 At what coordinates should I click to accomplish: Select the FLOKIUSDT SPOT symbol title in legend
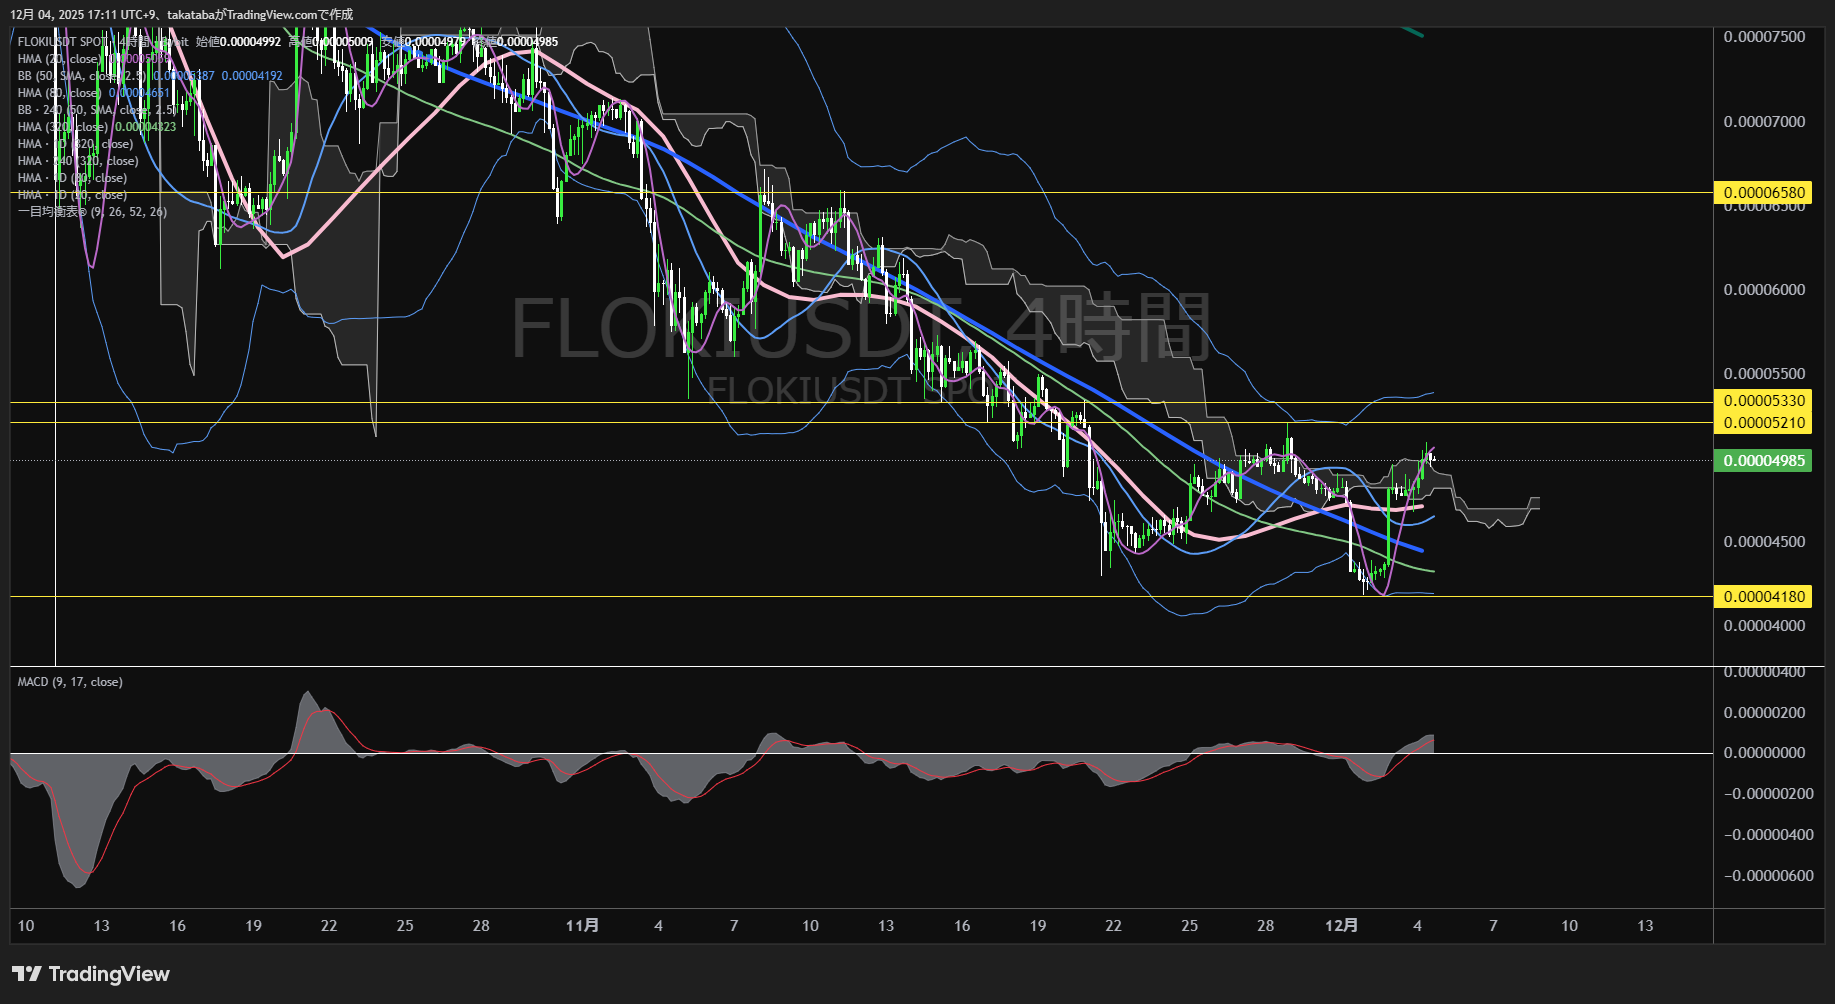point(62,42)
